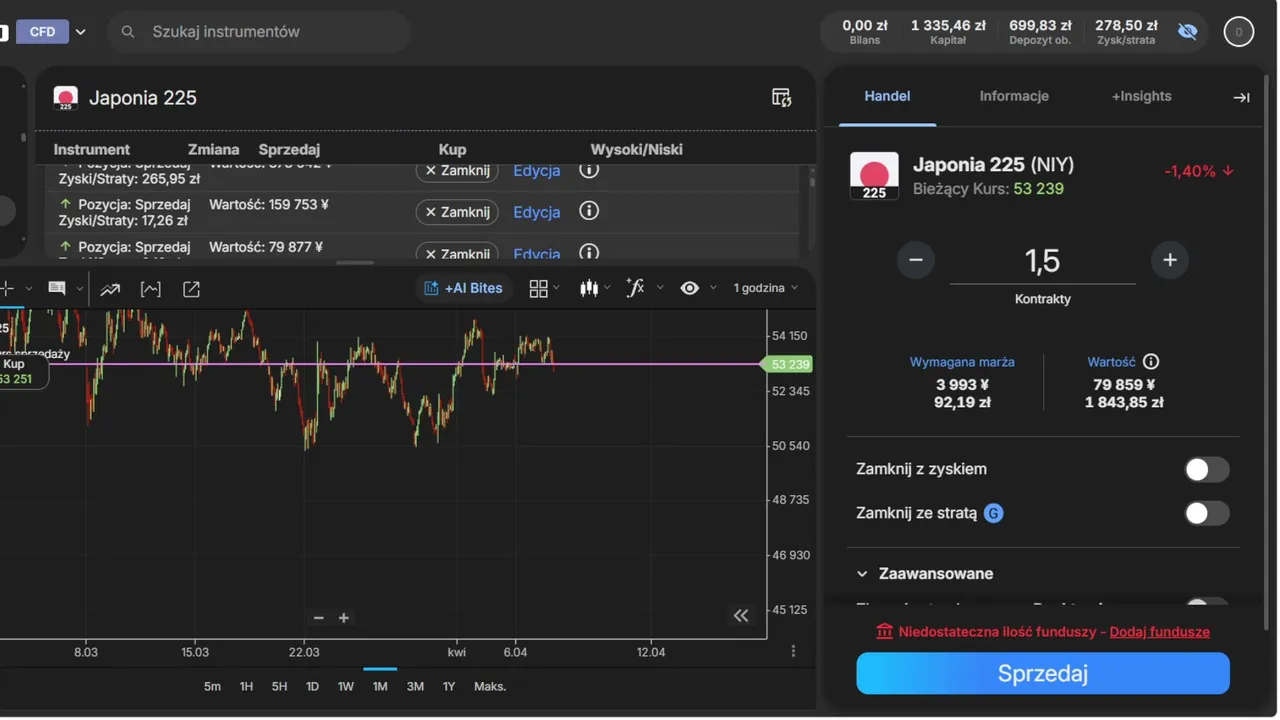Open the notifications counter circle showing 0

(x=1238, y=32)
